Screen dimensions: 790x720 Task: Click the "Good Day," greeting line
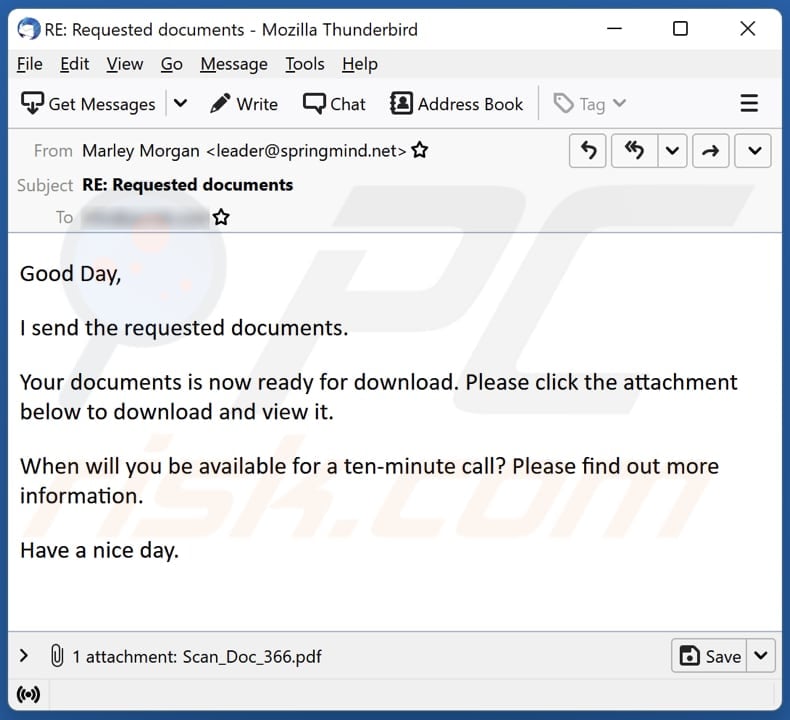(x=71, y=274)
